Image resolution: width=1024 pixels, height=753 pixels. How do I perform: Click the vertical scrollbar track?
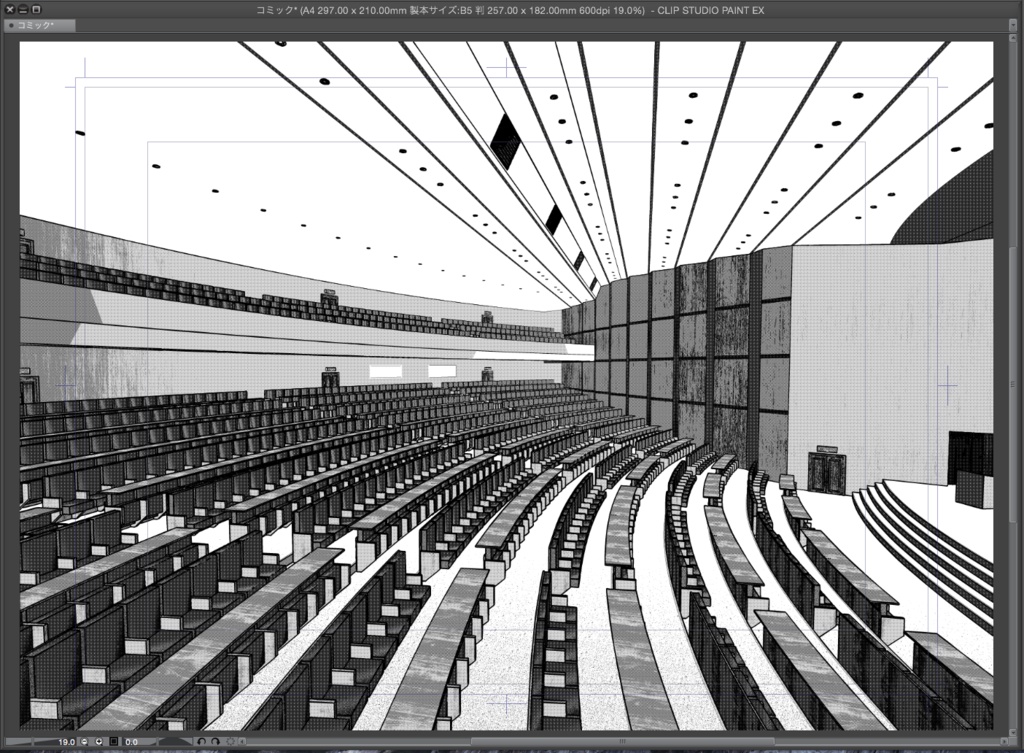pyautogui.click(x=1015, y=385)
